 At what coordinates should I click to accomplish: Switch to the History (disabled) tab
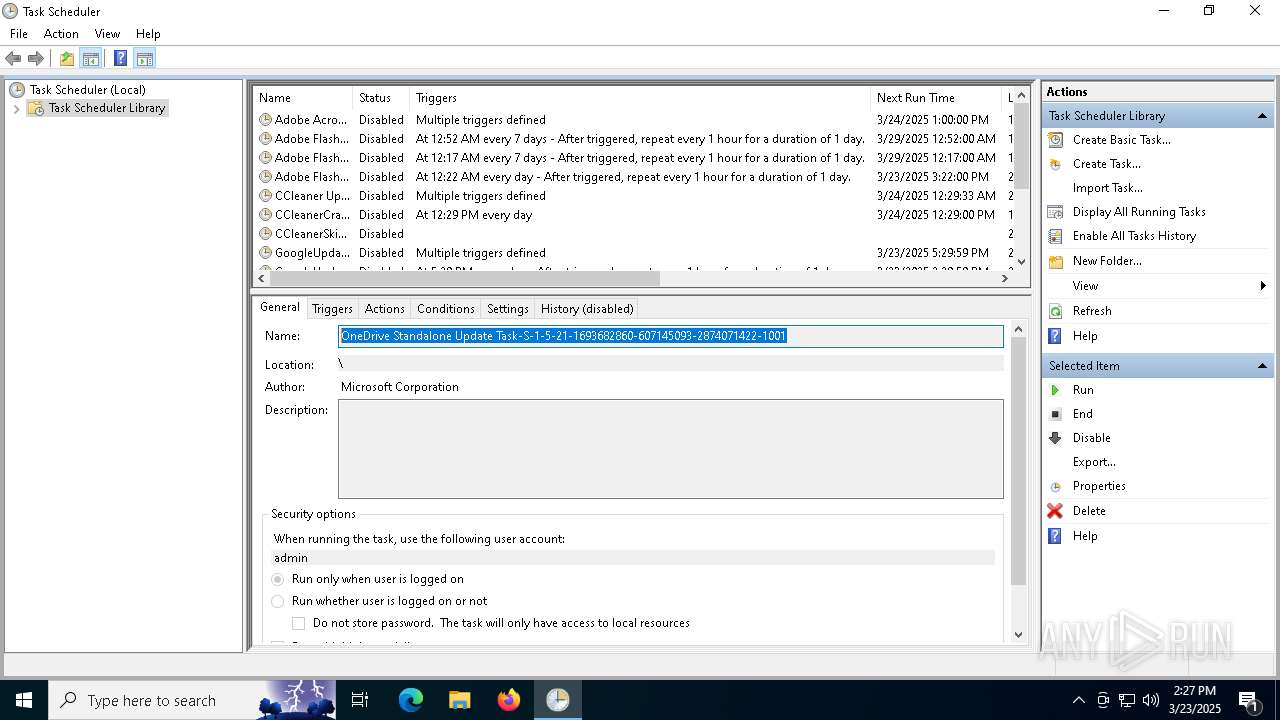coord(587,309)
